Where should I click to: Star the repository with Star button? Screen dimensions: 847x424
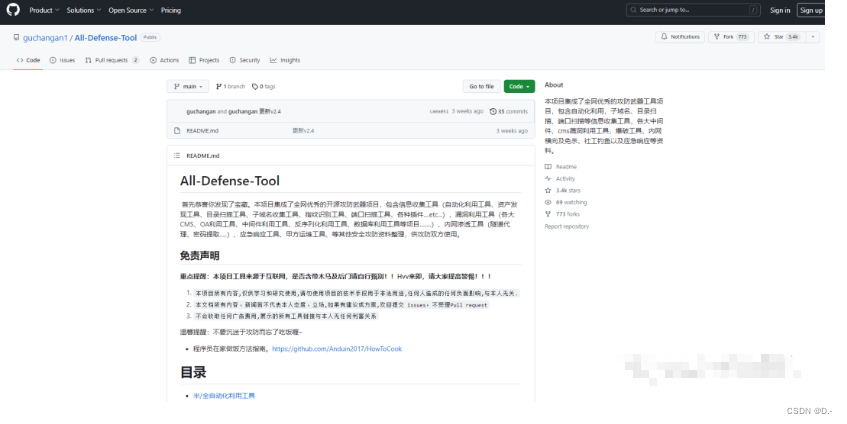[782, 37]
